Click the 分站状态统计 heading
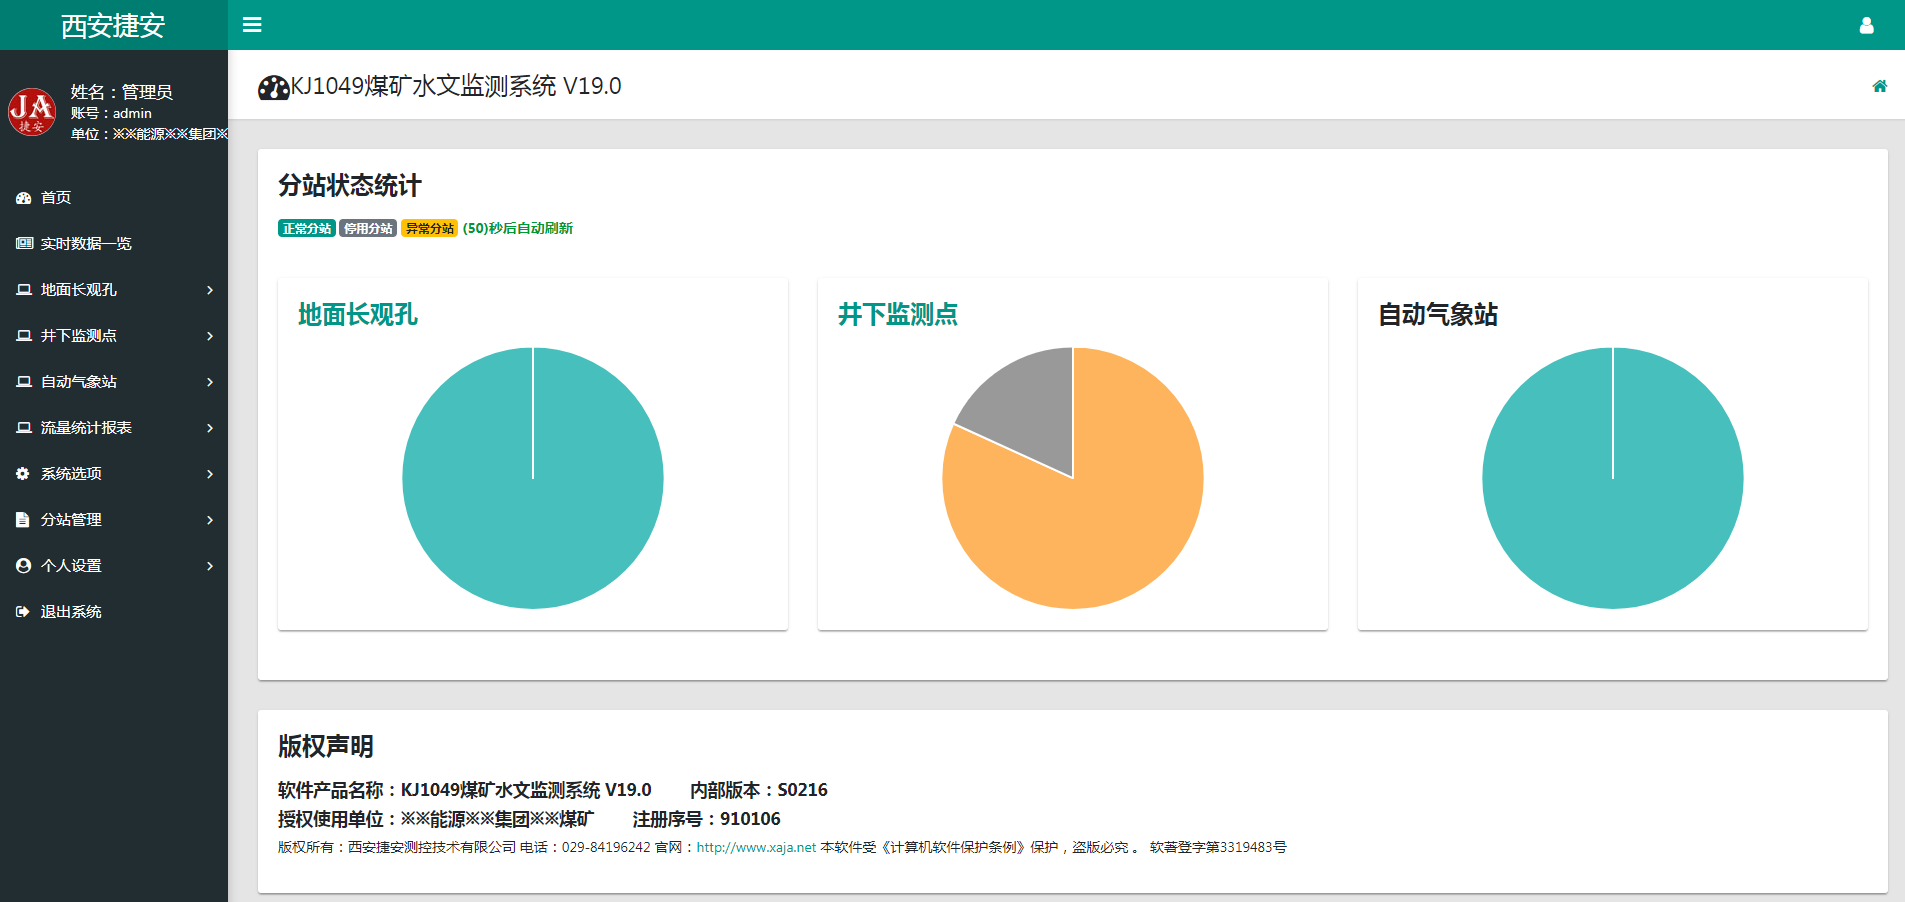Screen dimensions: 1905x902 [350, 186]
